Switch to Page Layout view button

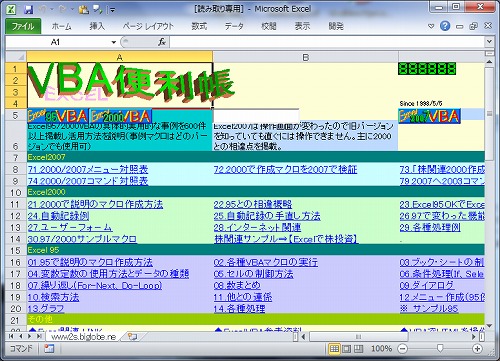coord(347,349)
